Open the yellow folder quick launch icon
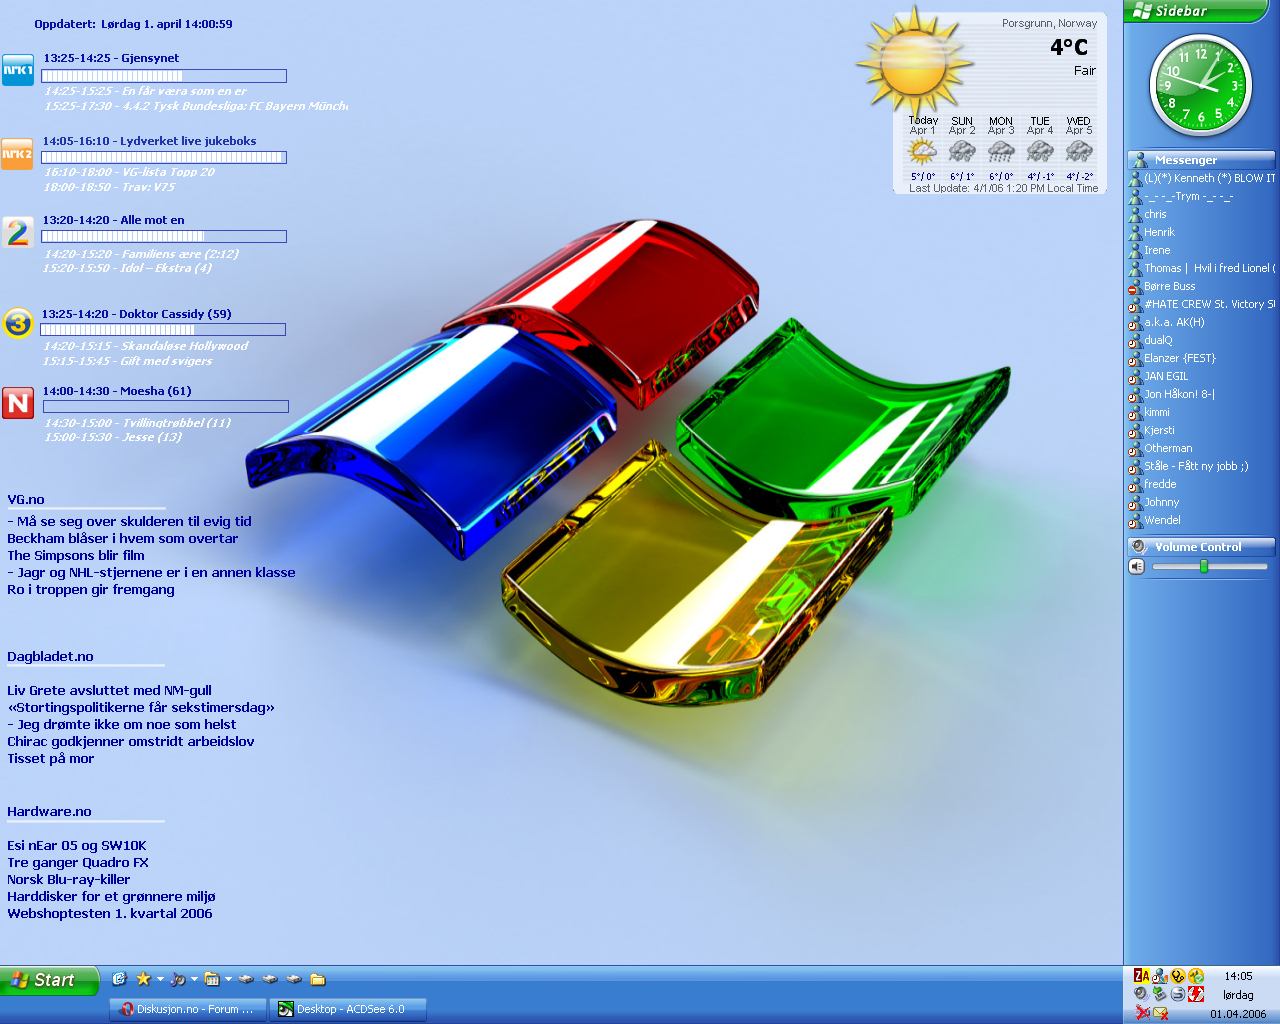Image resolution: width=1280 pixels, height=1024 pixels. pyautogui.click(x=318, y=979)
